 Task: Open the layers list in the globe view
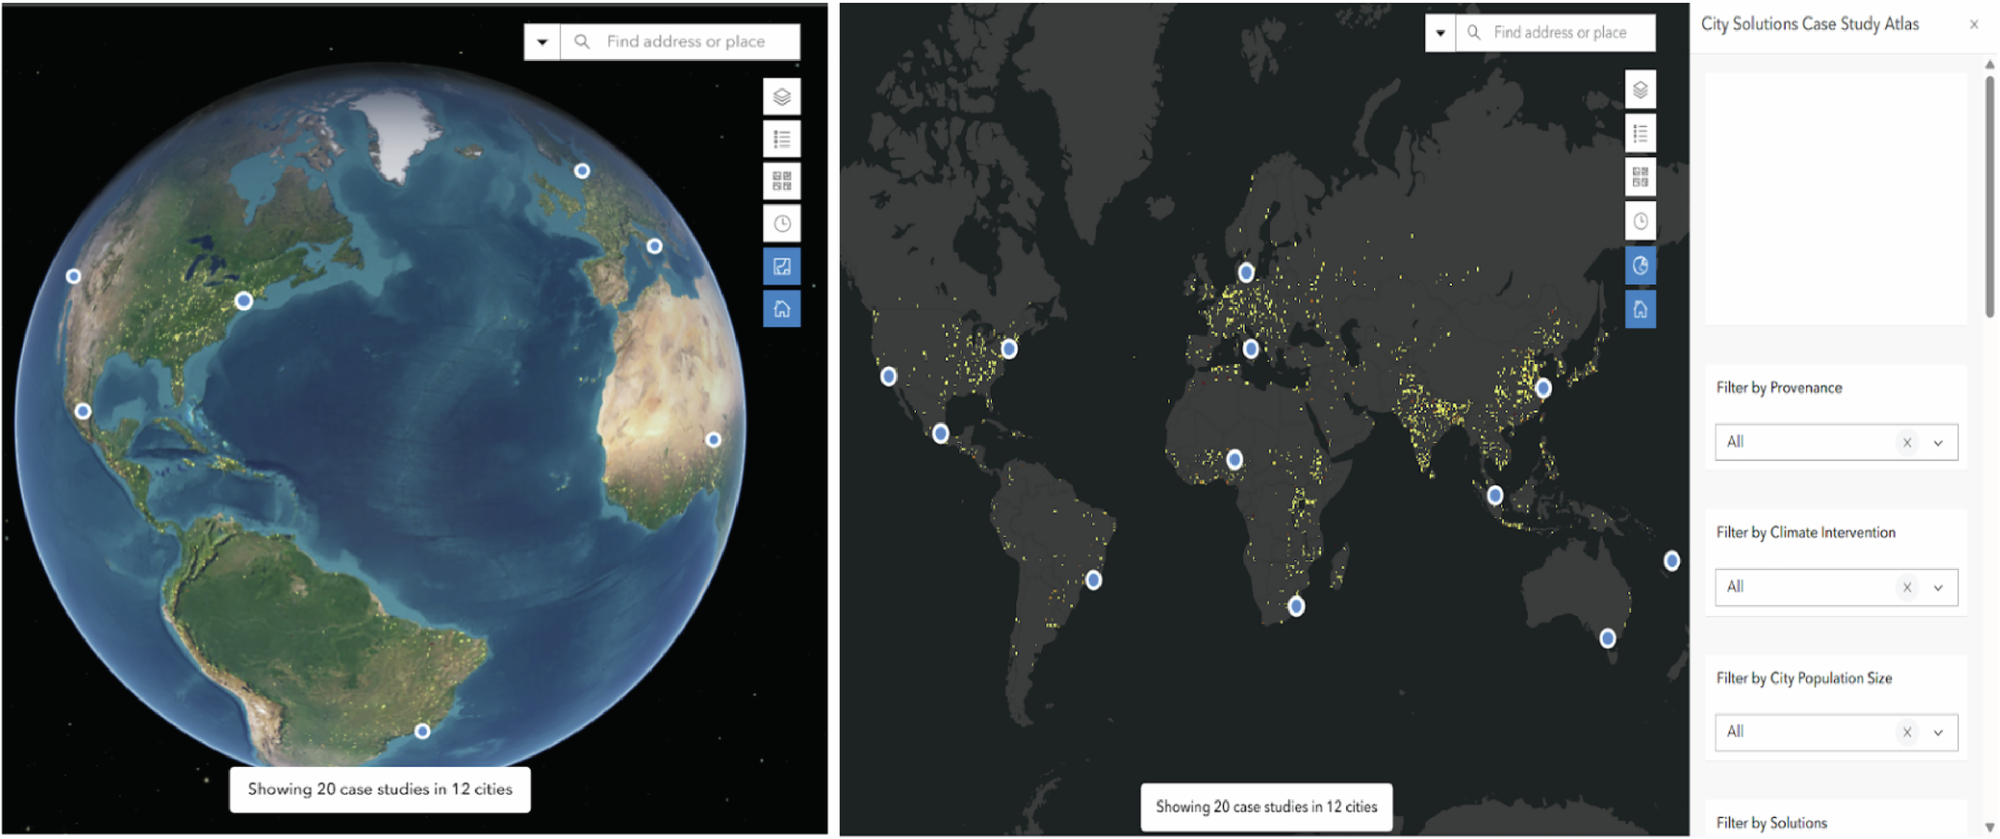[x=782, y=97]
